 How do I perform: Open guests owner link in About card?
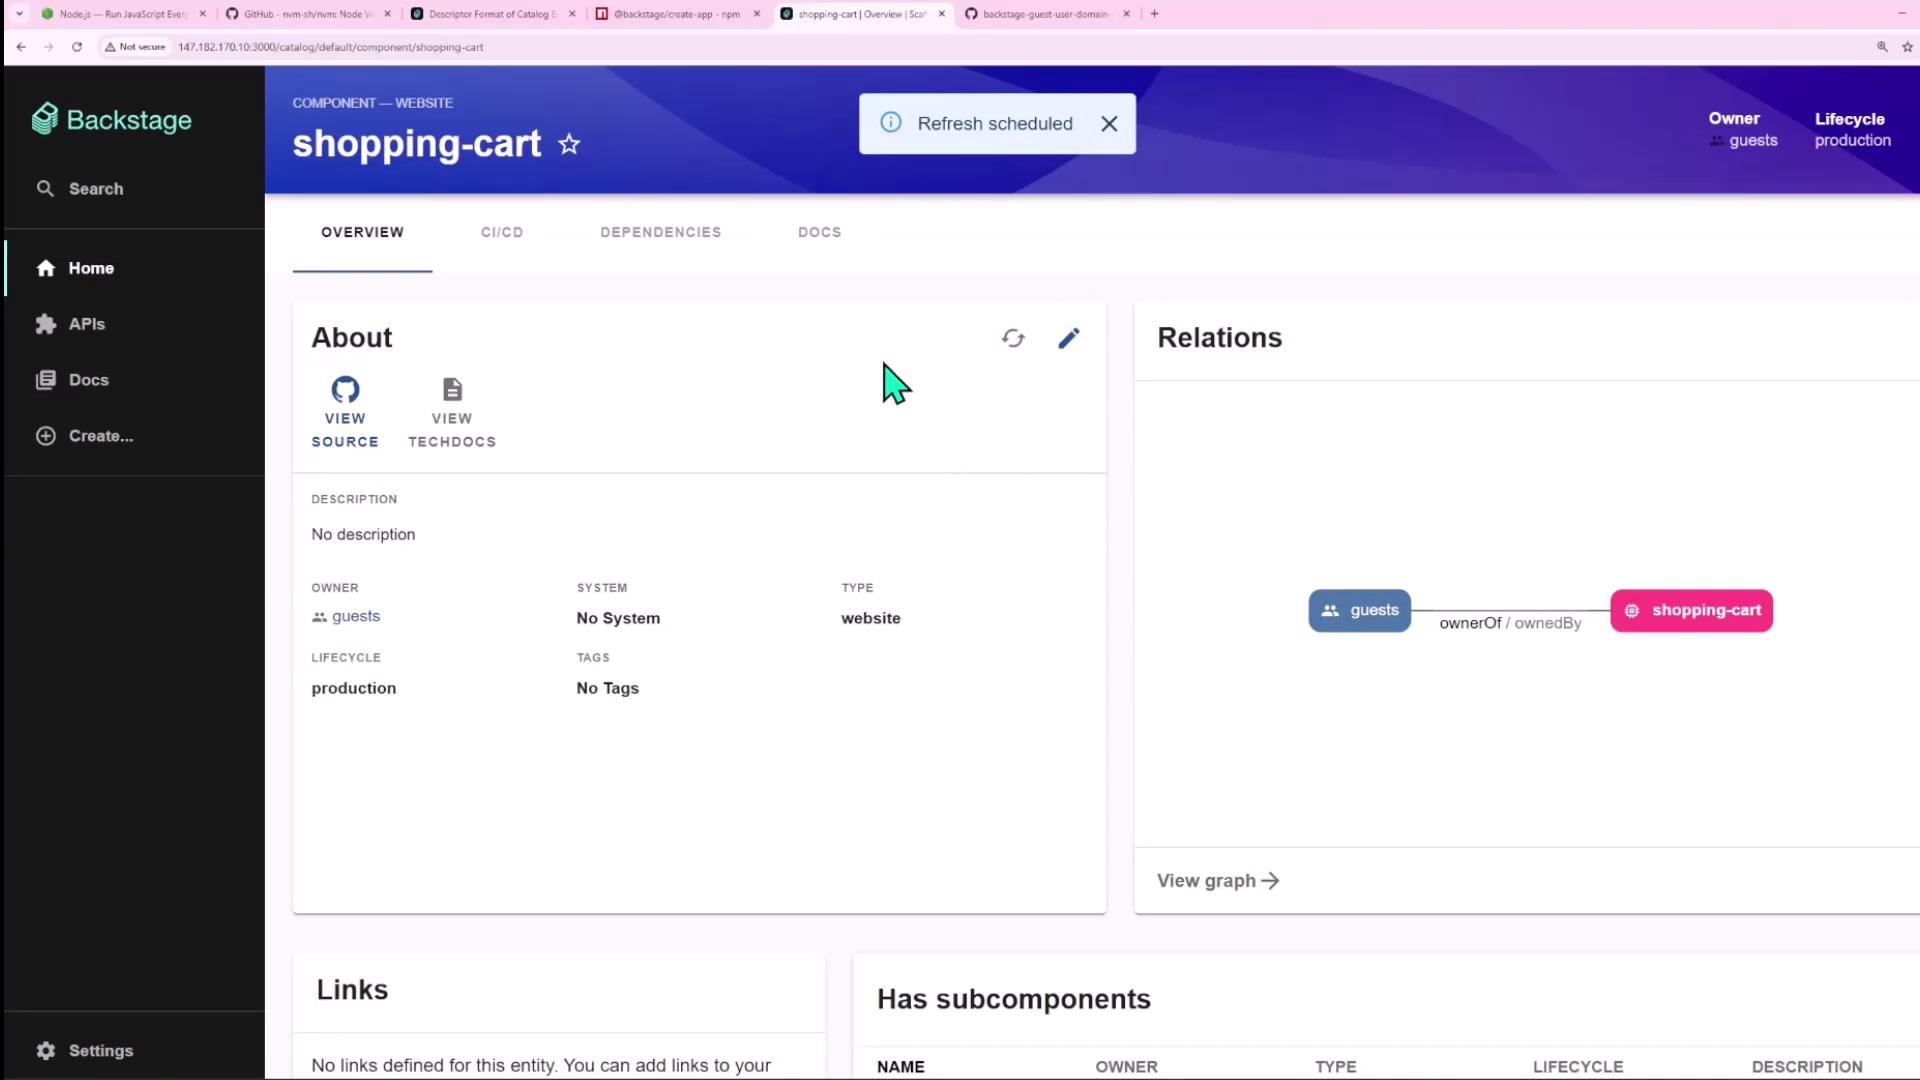click(x=356, y=617)
